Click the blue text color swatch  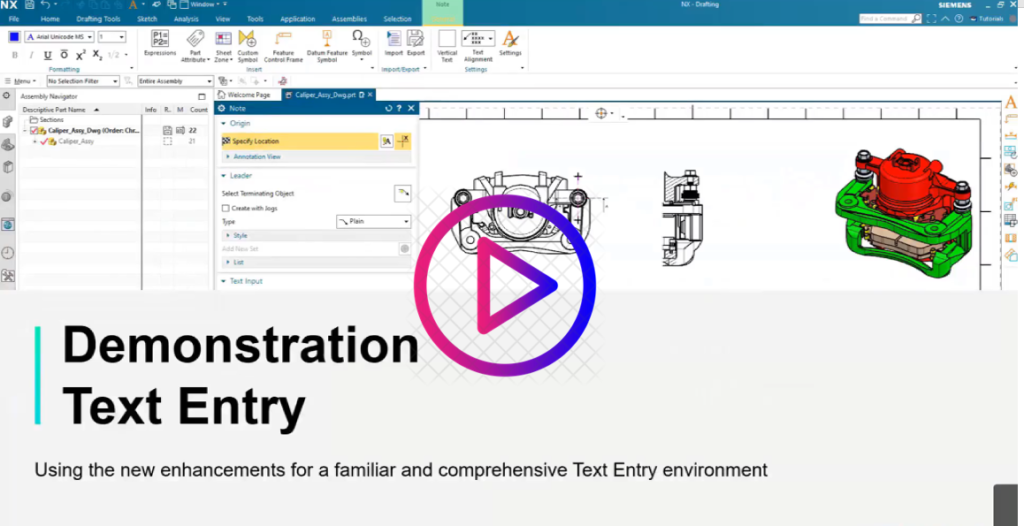coord(14,37)
